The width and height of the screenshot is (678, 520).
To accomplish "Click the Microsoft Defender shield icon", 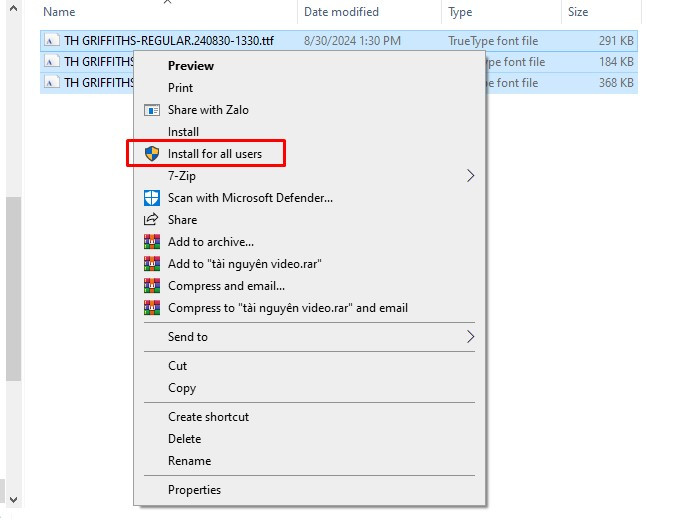I will [152, 198].
